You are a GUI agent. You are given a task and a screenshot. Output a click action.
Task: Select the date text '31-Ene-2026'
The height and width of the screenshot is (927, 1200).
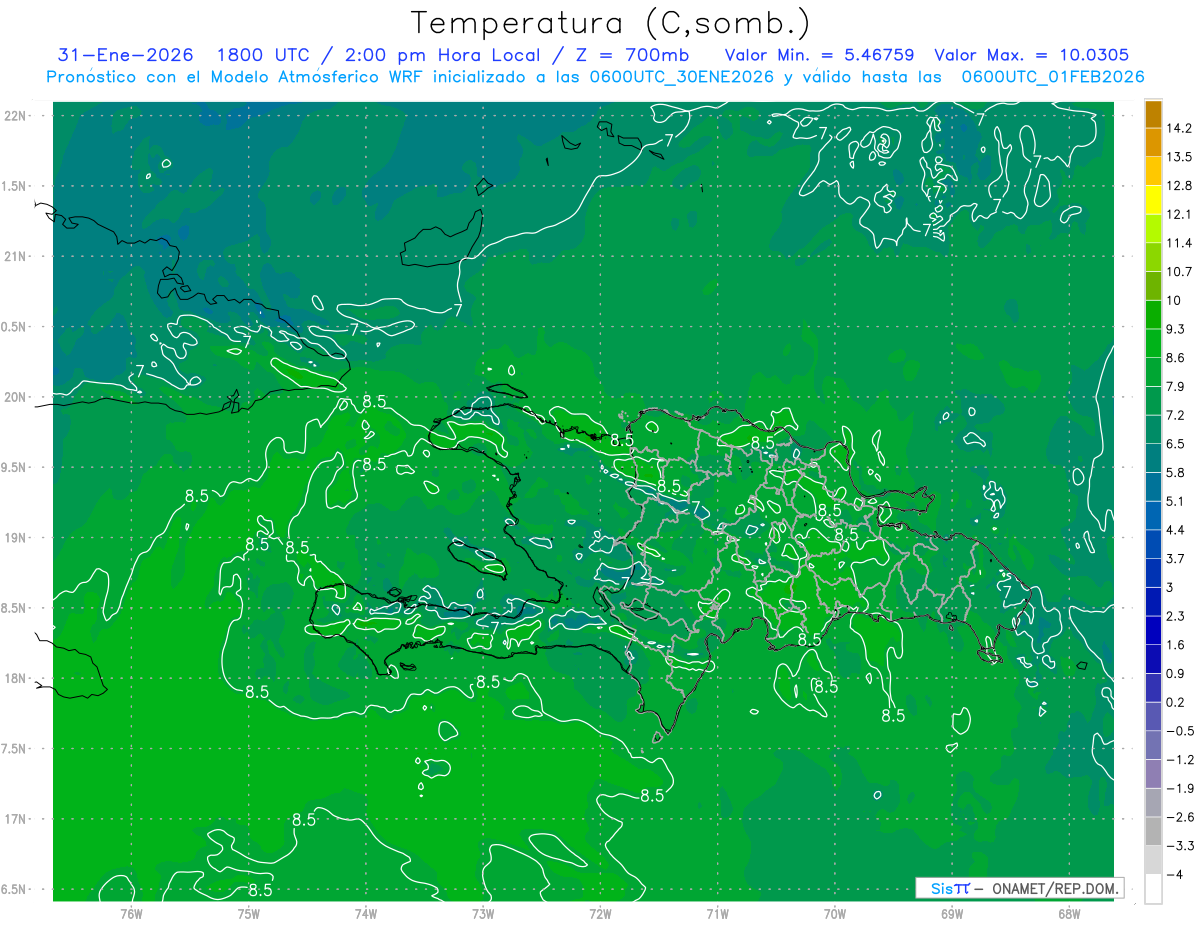tap(125, 55)
